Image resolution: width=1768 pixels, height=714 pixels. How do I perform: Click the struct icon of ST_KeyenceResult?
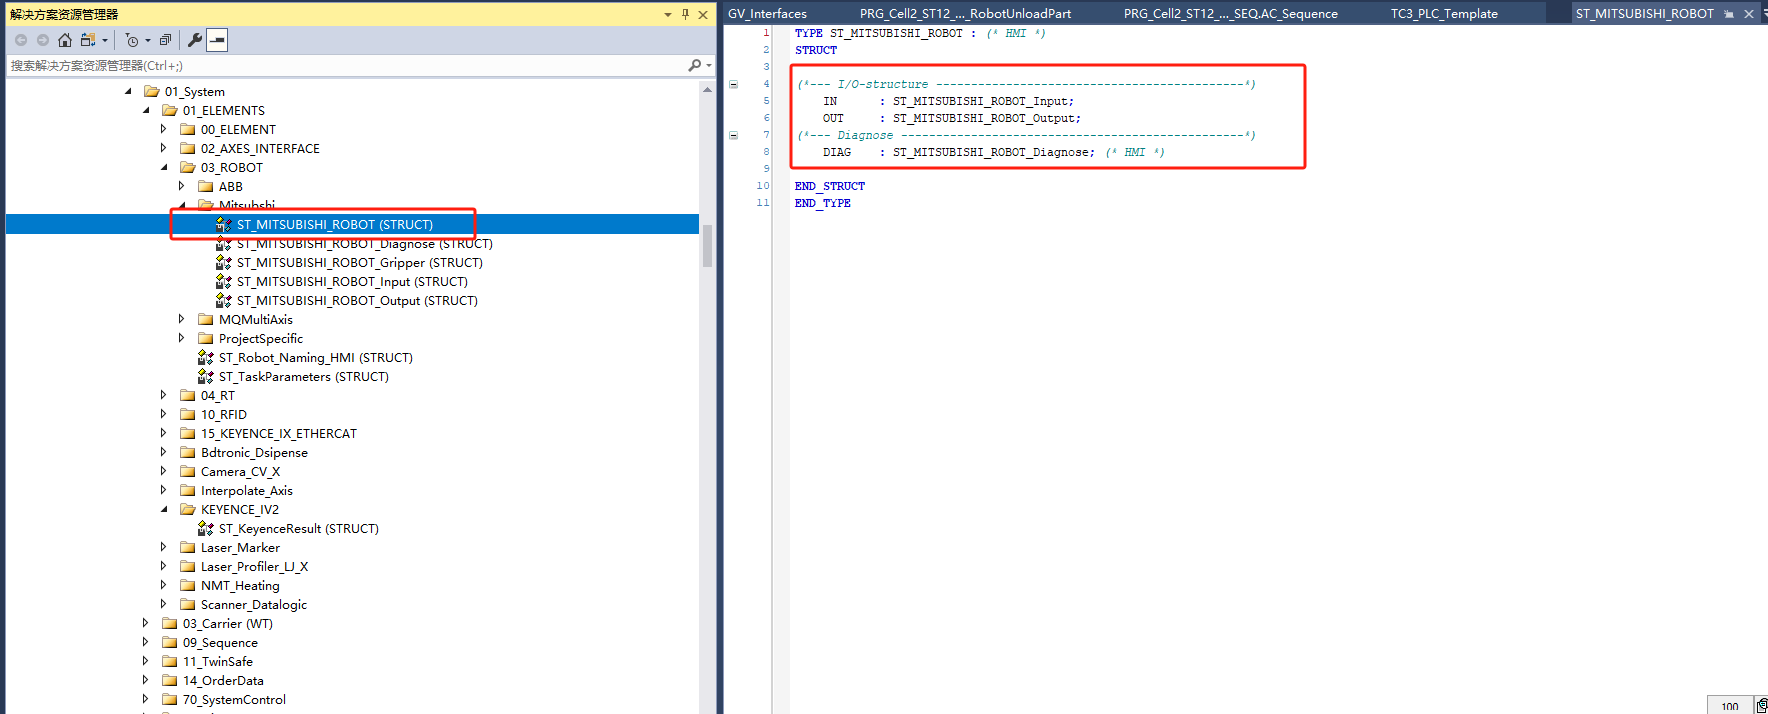206,528
